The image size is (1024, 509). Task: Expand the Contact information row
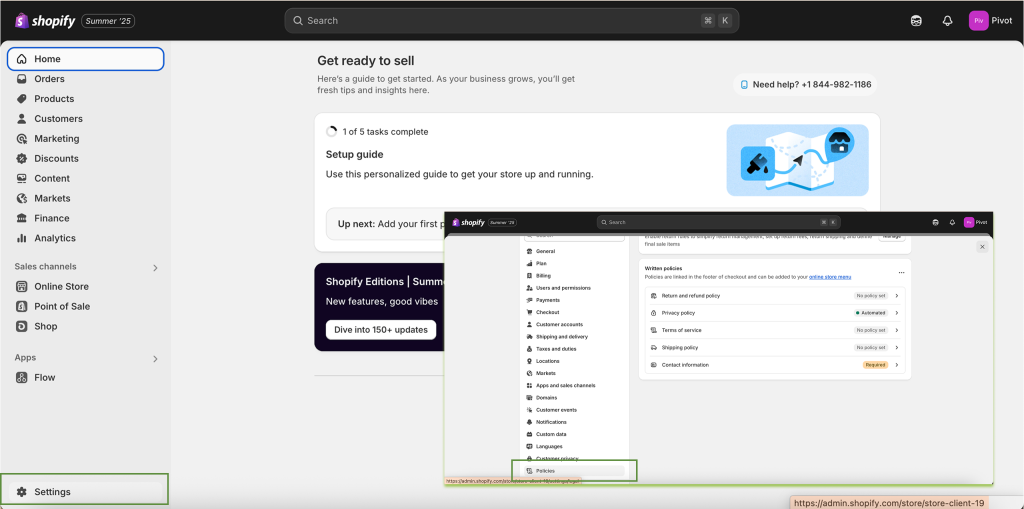click(775, 365)
